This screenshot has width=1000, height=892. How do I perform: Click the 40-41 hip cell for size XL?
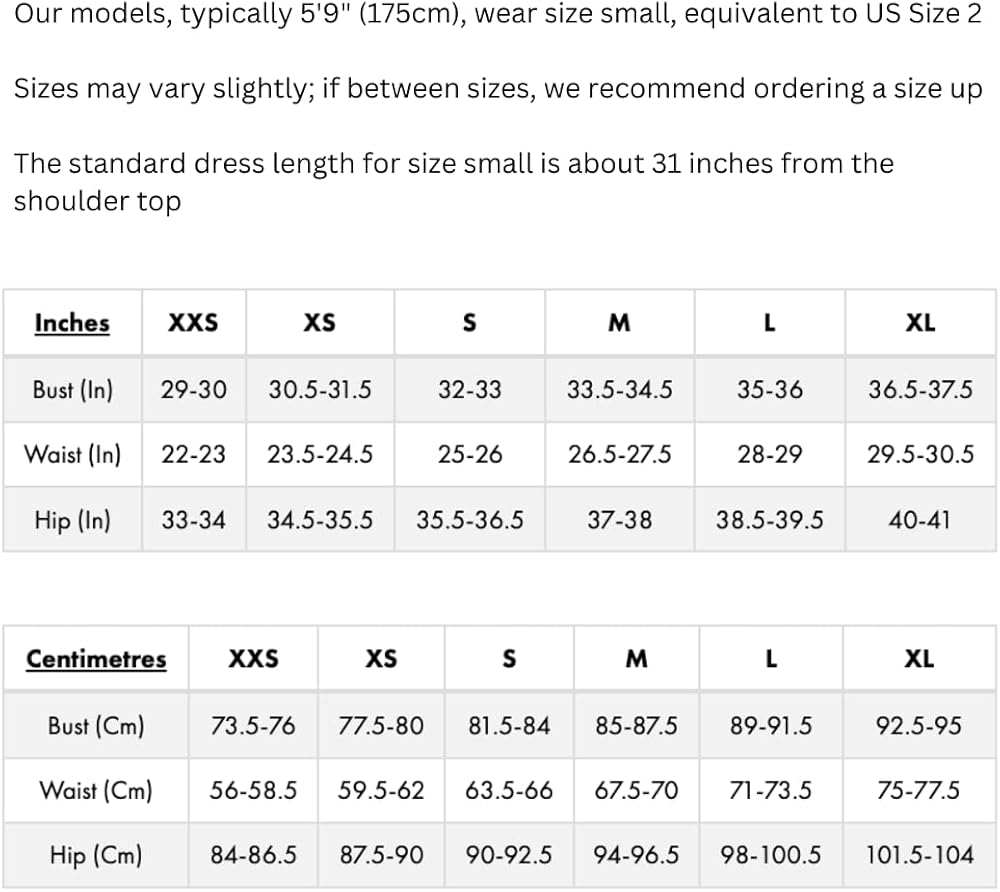point(919,520)
